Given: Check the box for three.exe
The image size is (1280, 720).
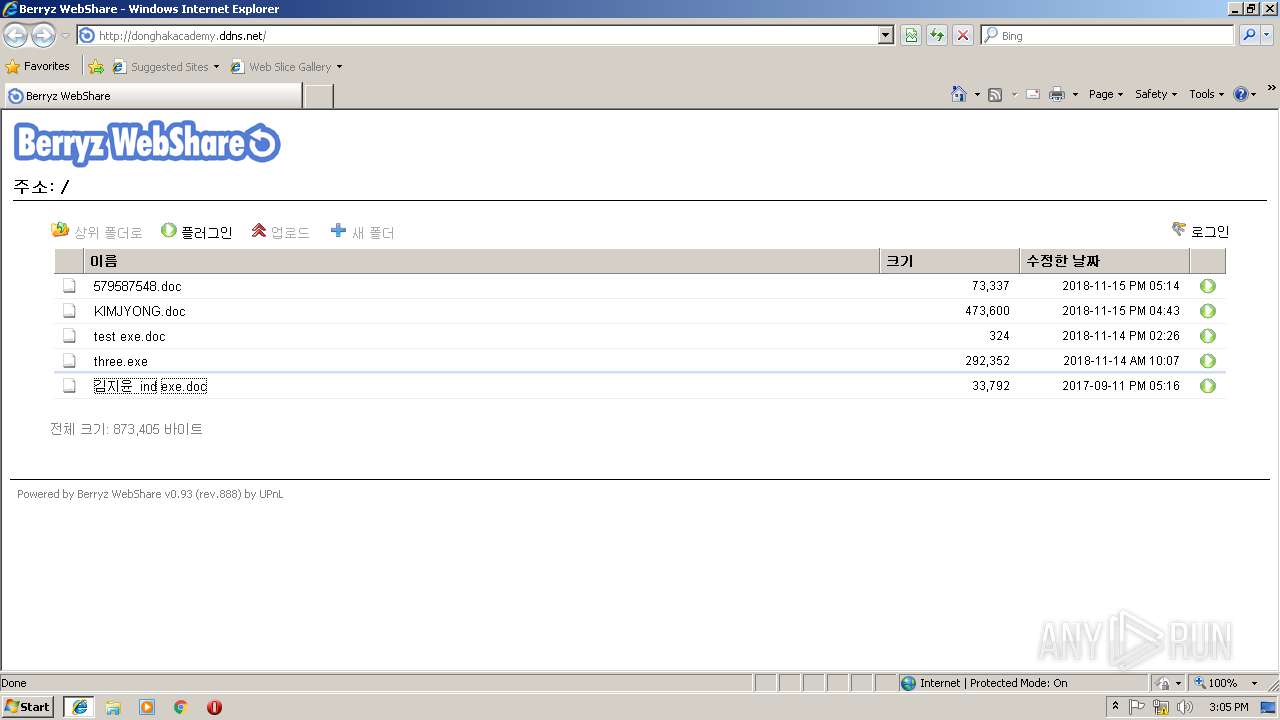Looking at the screenshot, I should pos(69,361).
